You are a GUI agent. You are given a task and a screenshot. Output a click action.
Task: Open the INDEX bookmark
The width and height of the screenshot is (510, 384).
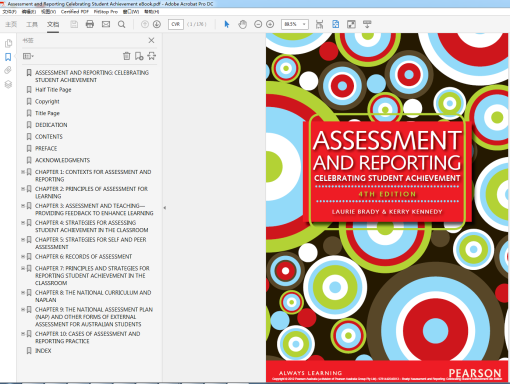click(43, 351)
